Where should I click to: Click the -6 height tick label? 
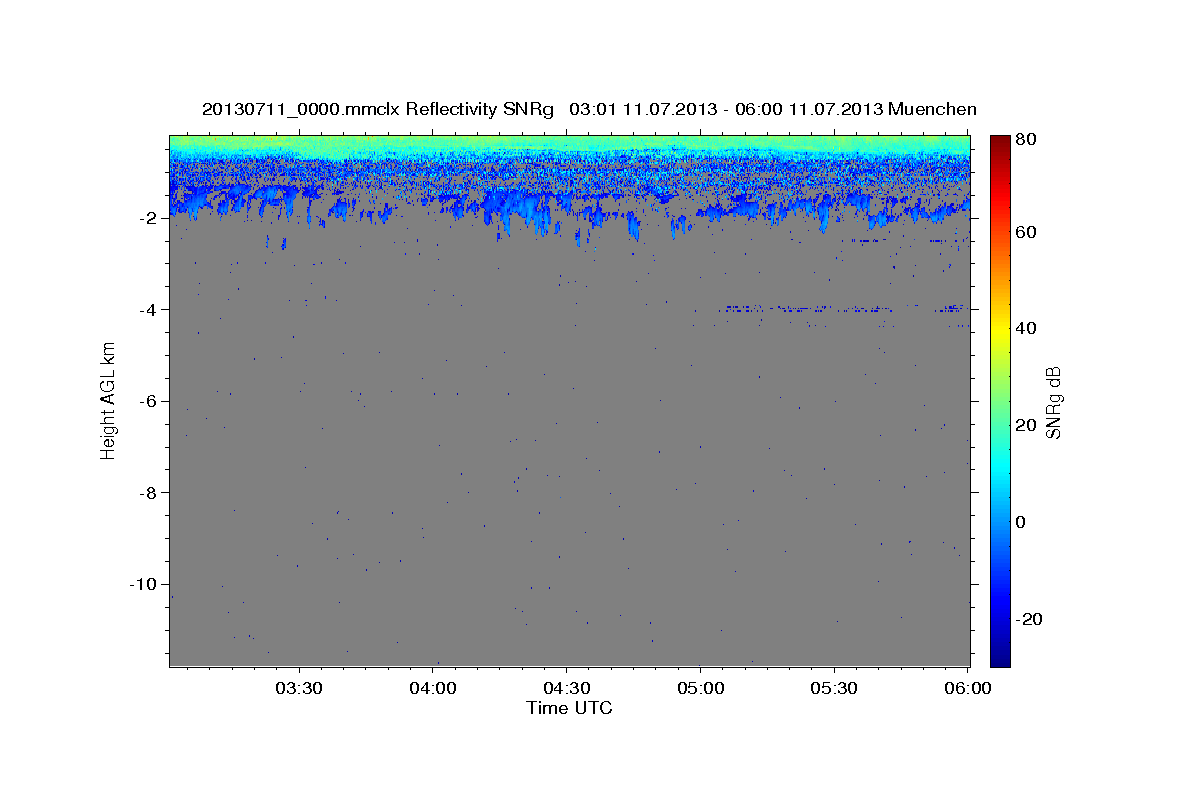(x=150, y=401)
